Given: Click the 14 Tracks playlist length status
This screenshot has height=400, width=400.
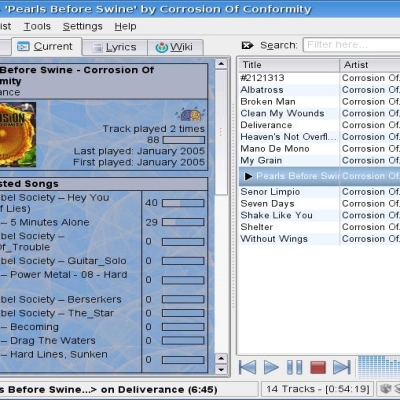Looking at the screenshot, I should [318, 389].
